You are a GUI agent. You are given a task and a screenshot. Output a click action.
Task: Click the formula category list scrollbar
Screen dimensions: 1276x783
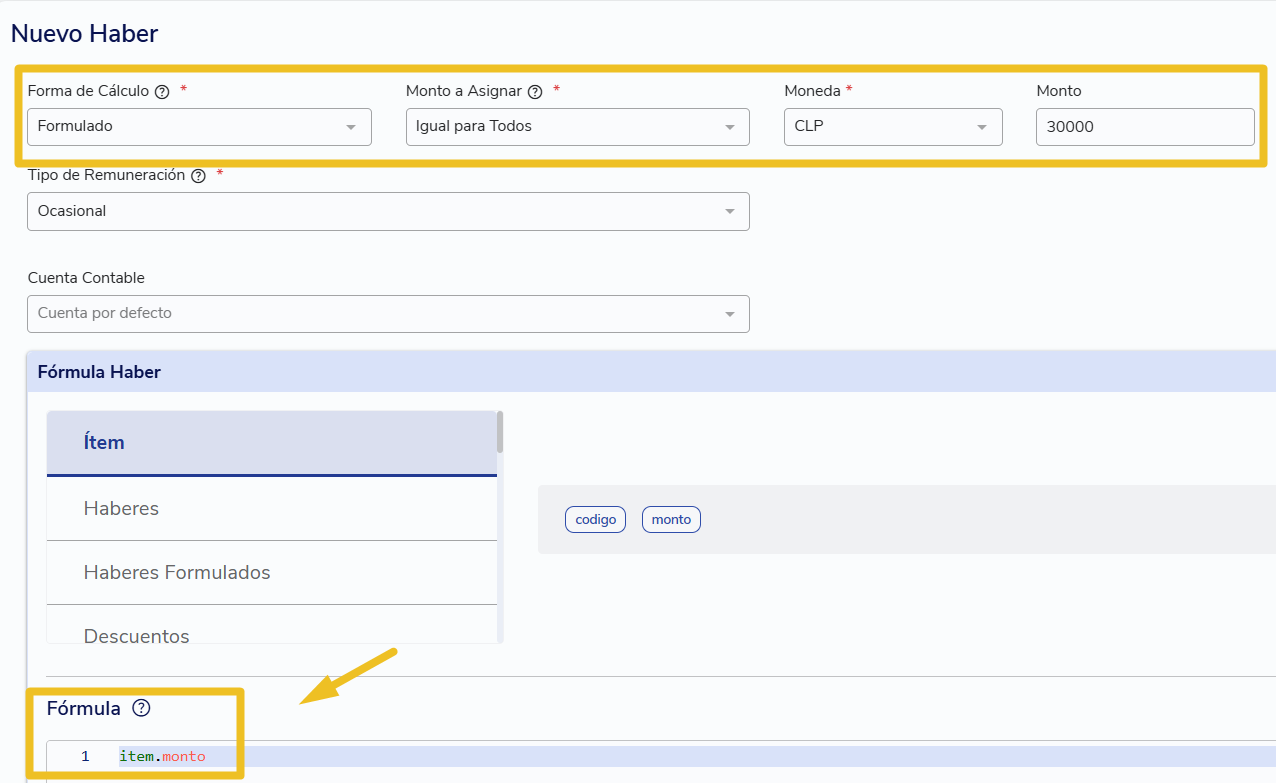tap(500, 431)
